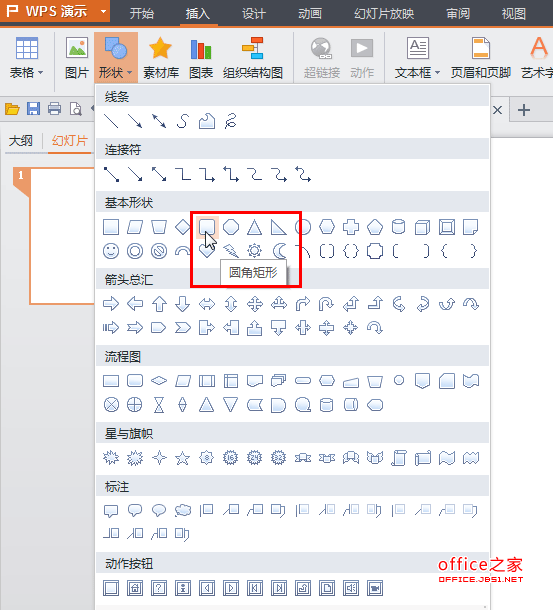
Task: Select the rectangular callout shape
Action: [x=111, y=510]
